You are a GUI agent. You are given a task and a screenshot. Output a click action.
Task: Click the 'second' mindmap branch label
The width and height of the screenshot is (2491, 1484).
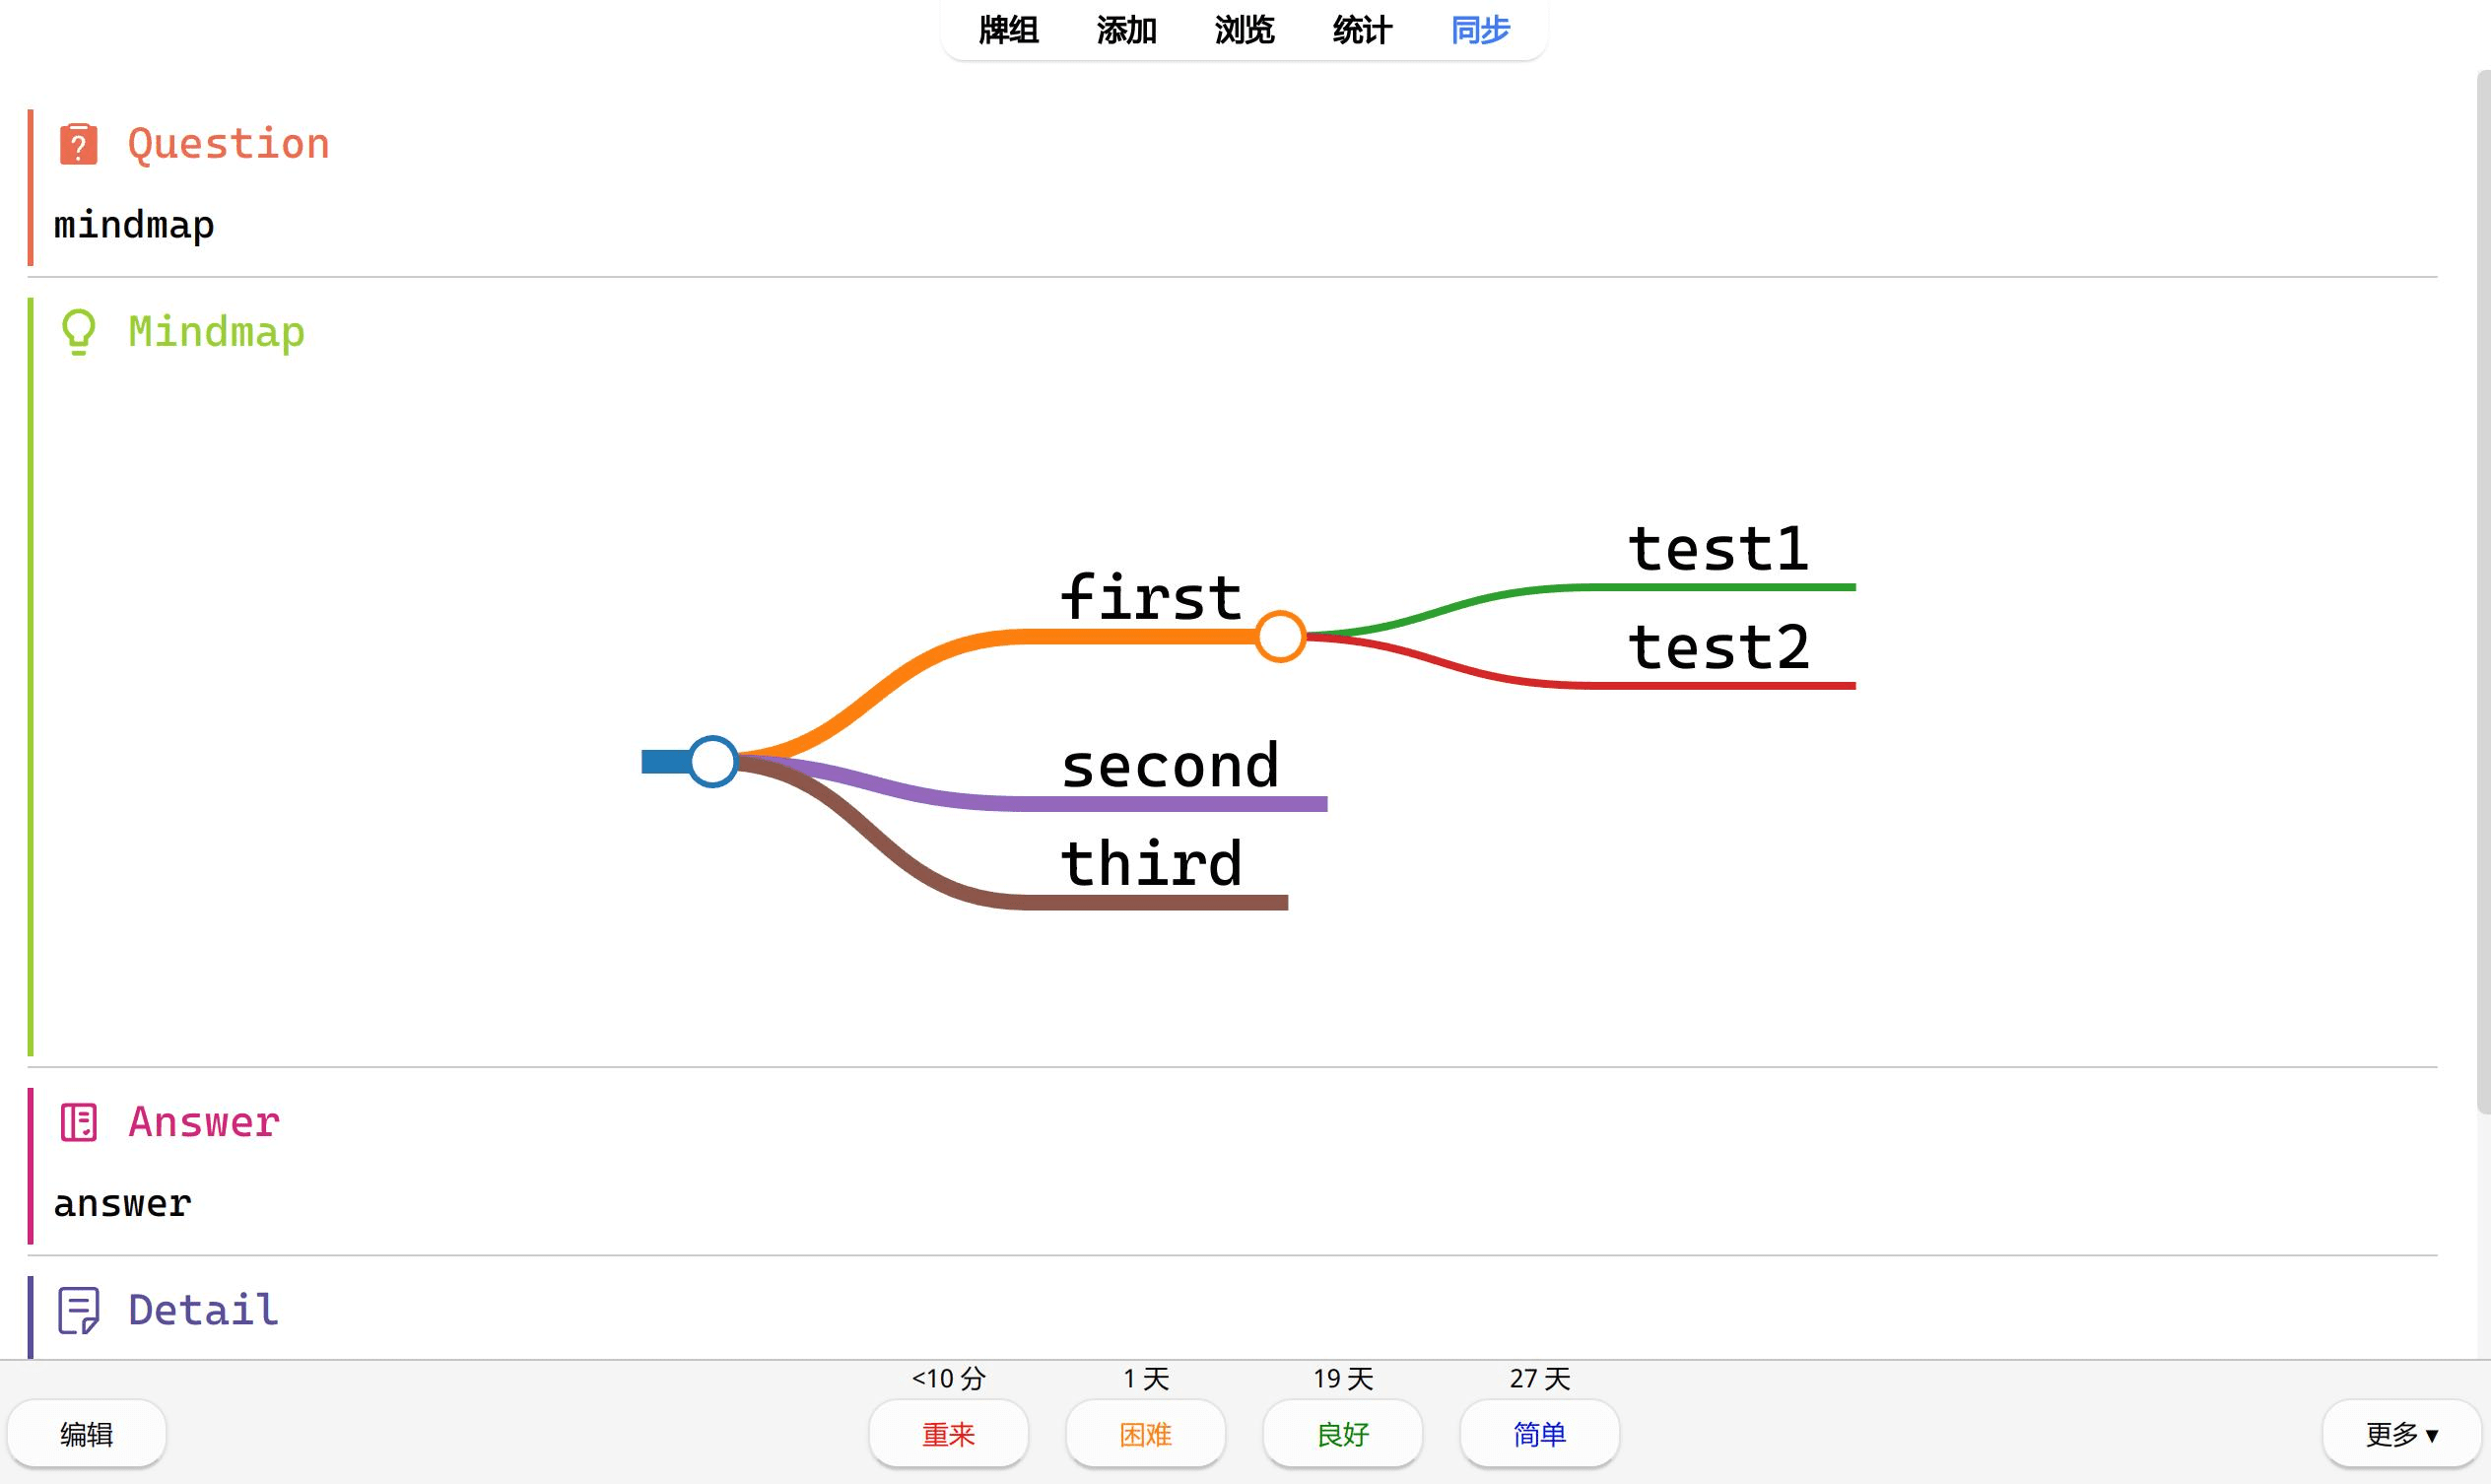click(x=1170, y=766)
